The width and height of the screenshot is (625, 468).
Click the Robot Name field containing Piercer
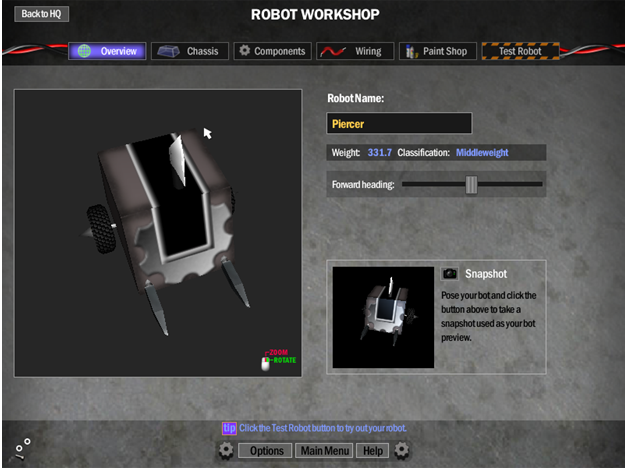(399, 123)
